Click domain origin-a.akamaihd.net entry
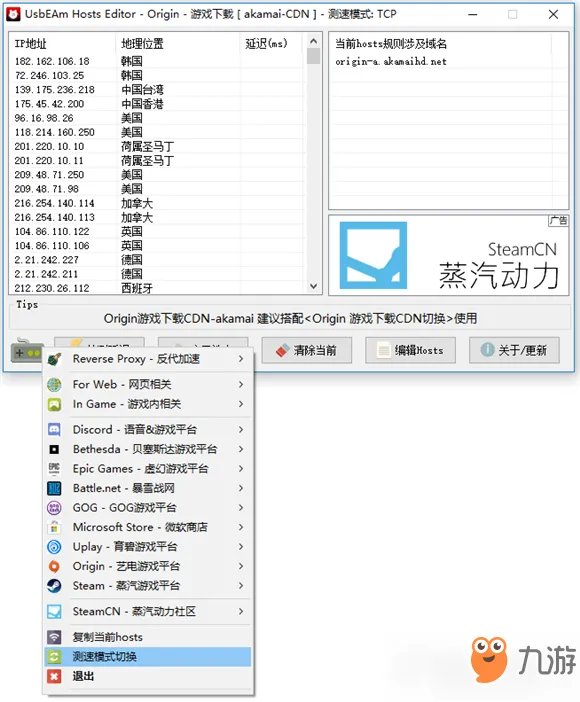 click(x=391, y=61)
